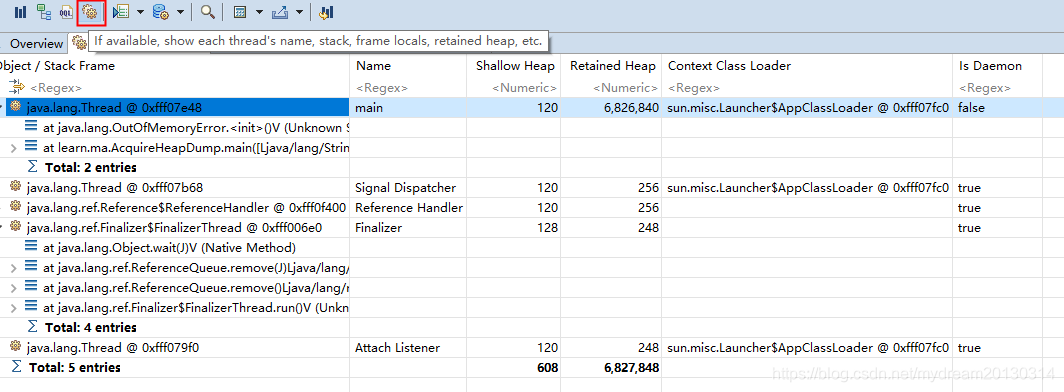Click the Regex filter under Is Daemon
The image size is (1064, 392).
pyautogui.click(x=985, y=88)
